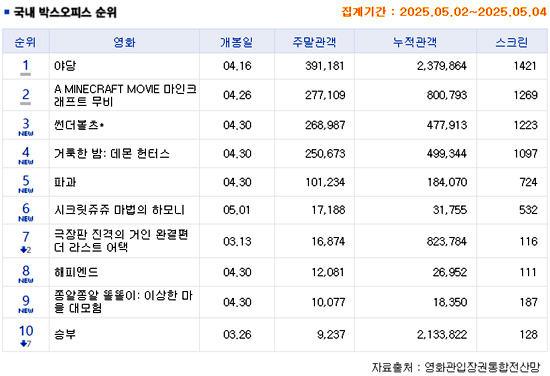This screenshot has height=376, width=550.
Task: Click rank number 10
Action: (26, 331)
